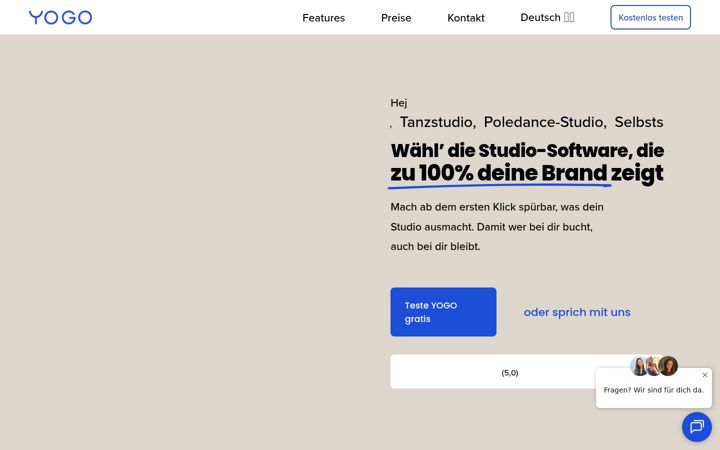Click the Kostenlos testen button
The height and width of the screenshot is (450, 720).
coord(650,17)
